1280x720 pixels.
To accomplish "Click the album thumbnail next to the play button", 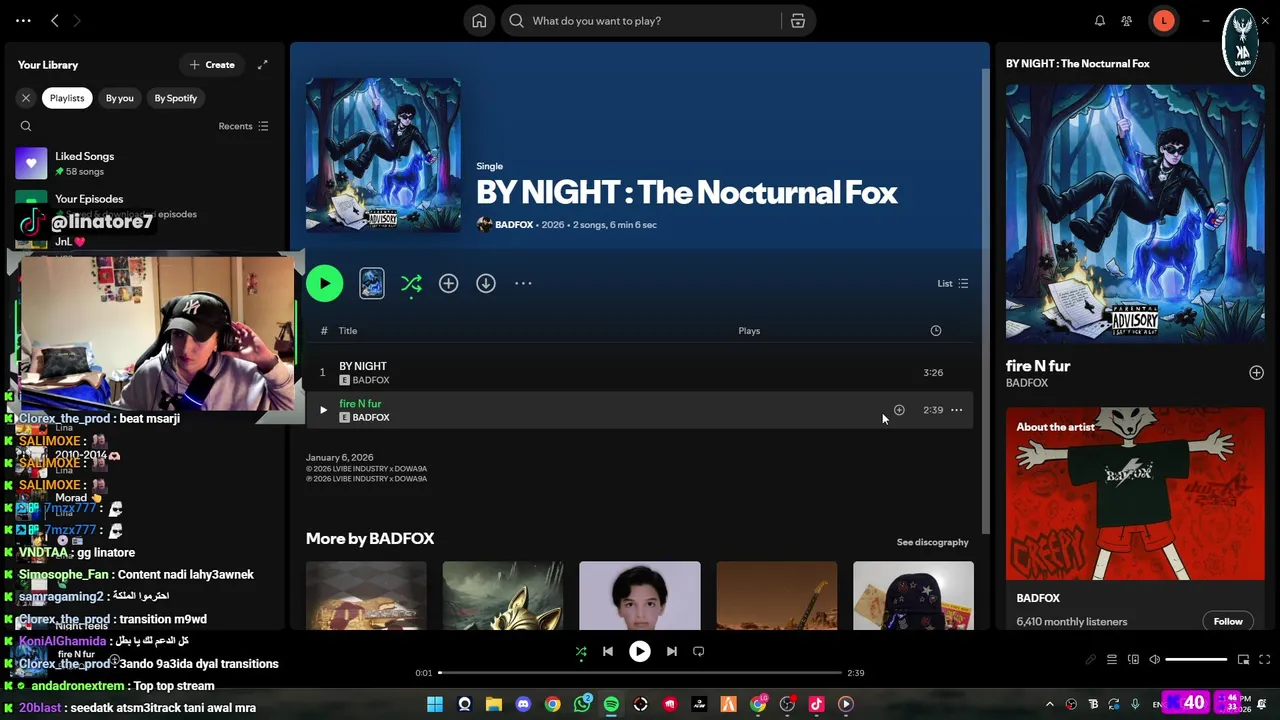I will click(x=371, y=284).
